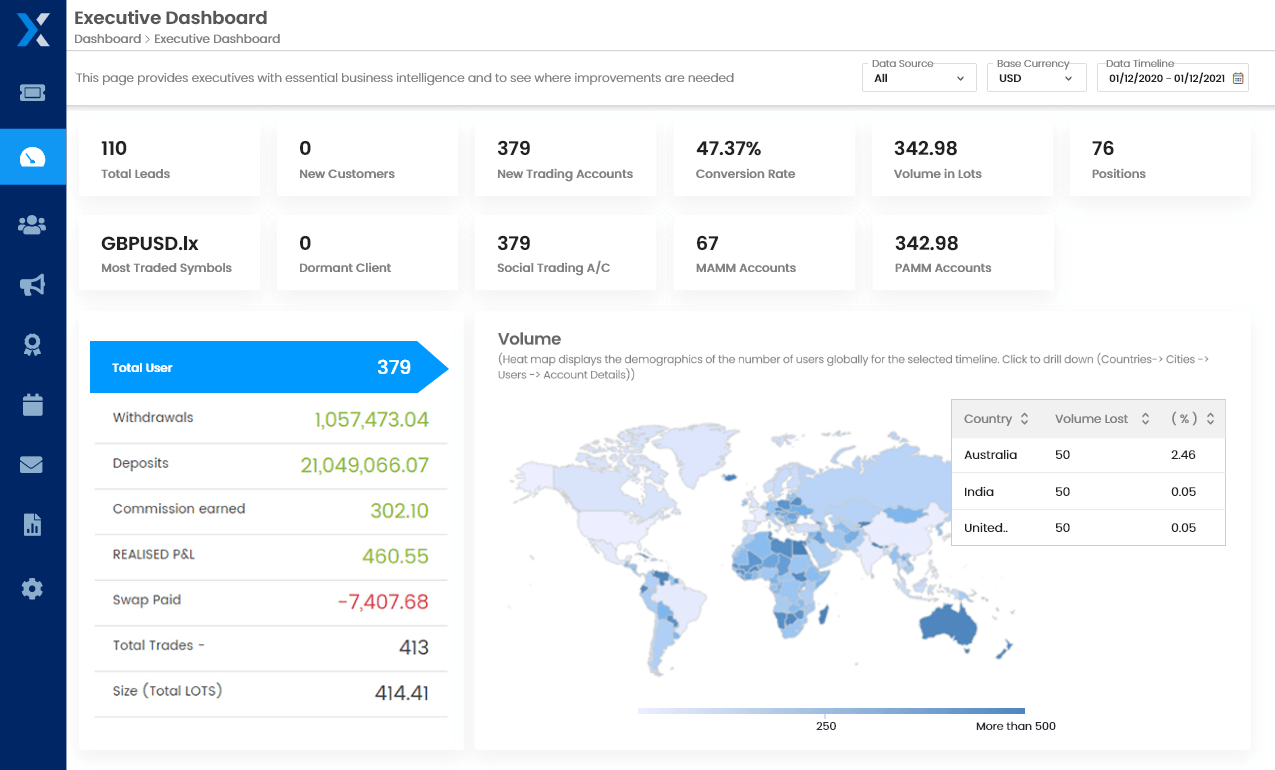Open the Social Trading A/C card
Image resolution: width=1275 pixels, height=770 pixels.
(565, 254)
